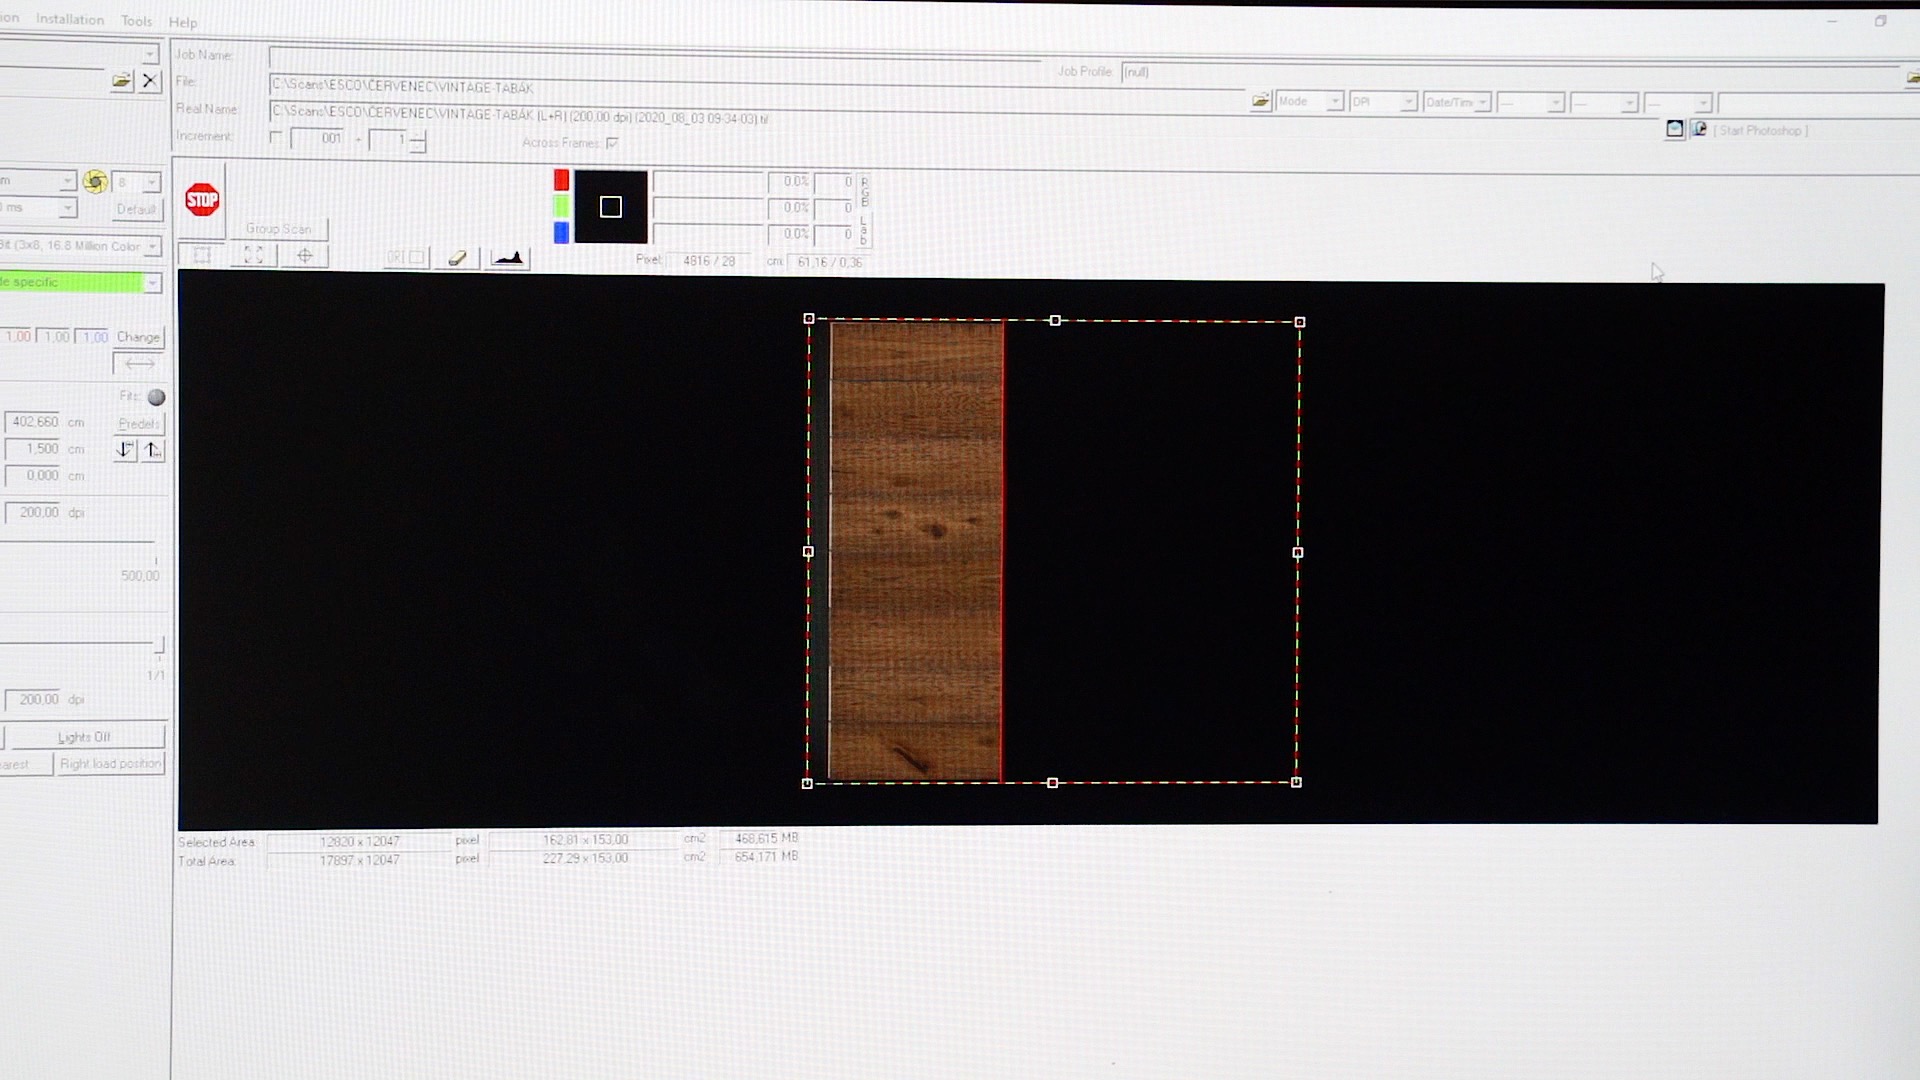Click the histogram tool icon
Screen dimensions: 1920x1080
508,258
